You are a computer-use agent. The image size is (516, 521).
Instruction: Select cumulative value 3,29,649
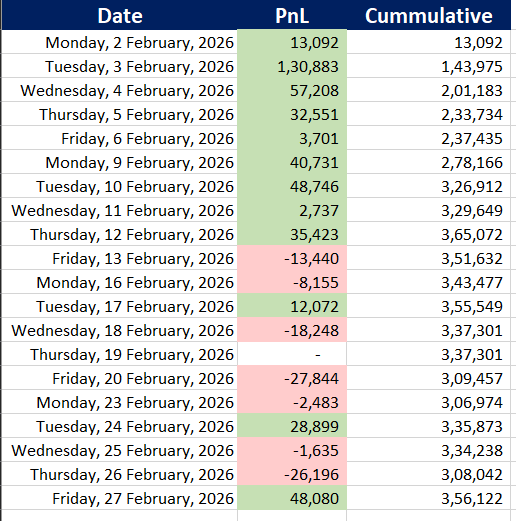pyautogui.click(x=429, y=210)
